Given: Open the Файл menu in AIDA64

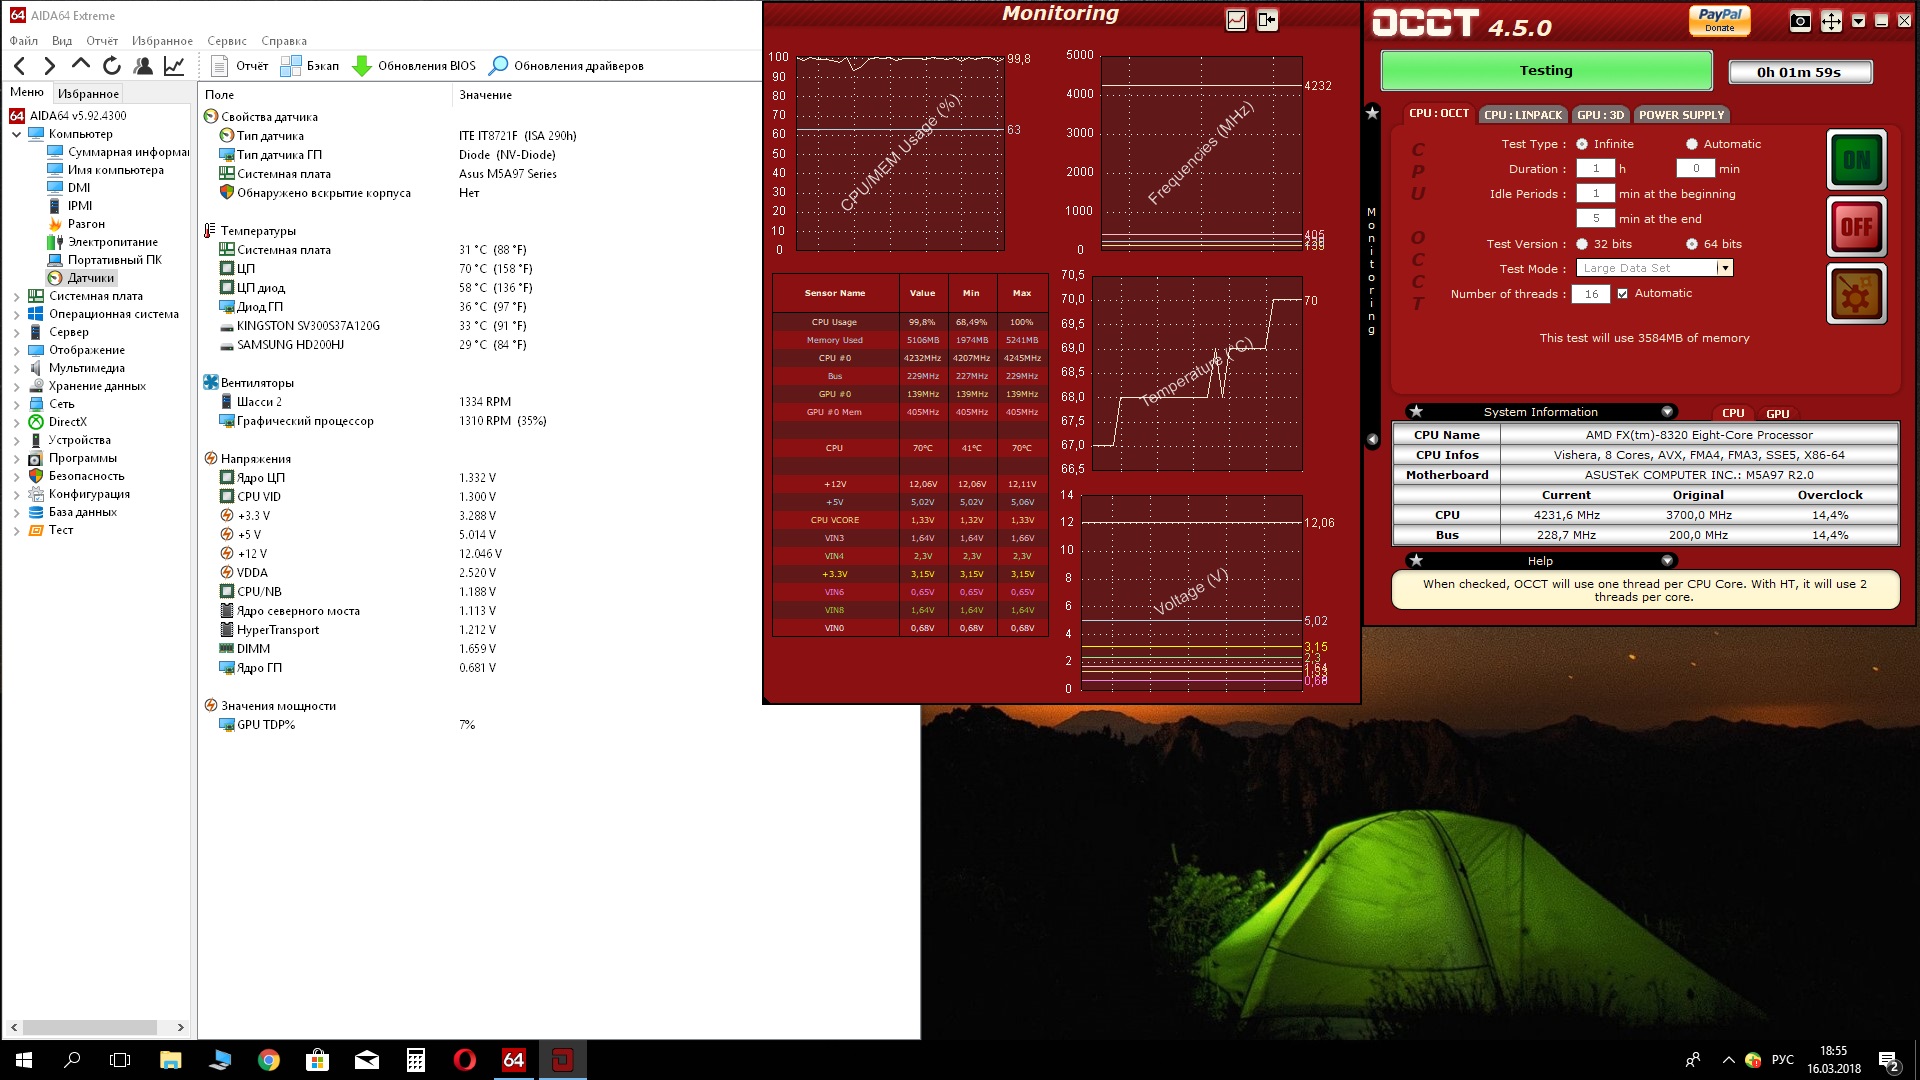Looking at the screenshot, I should pos(24,41).
